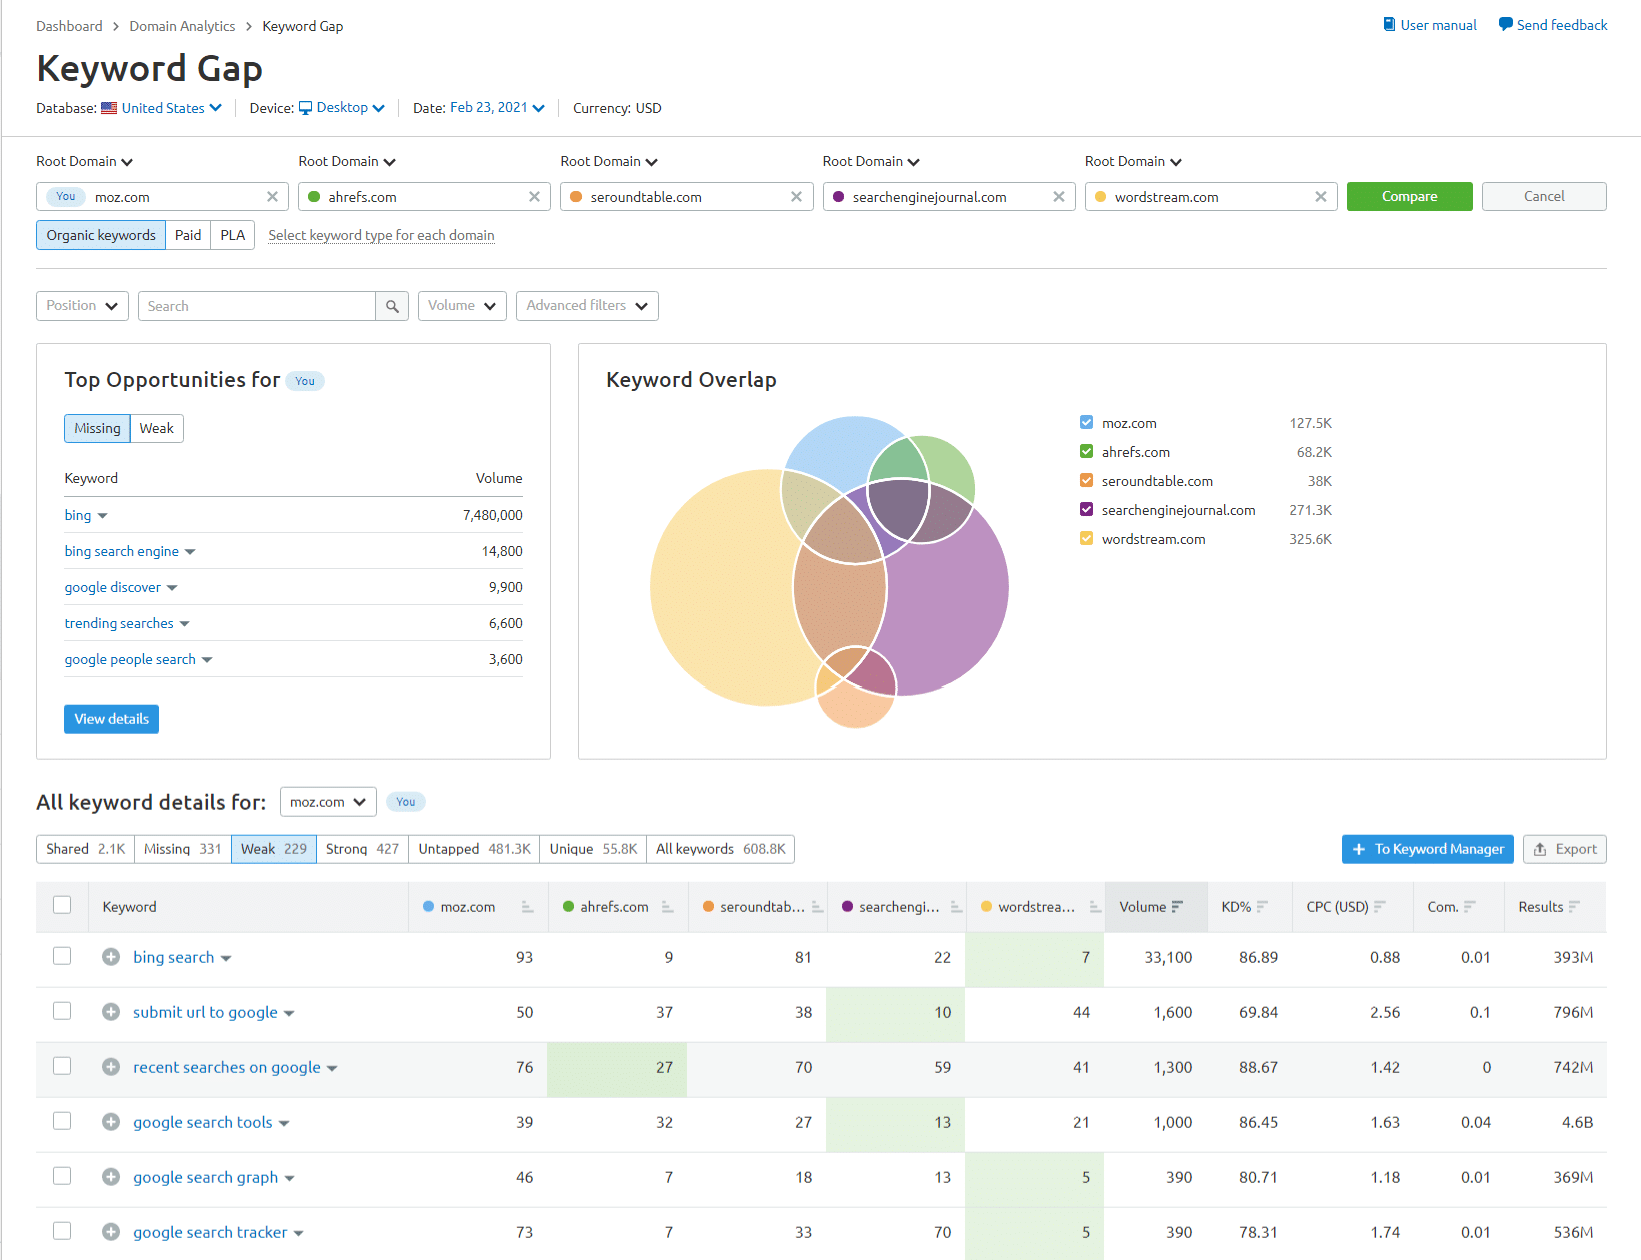Click the green Compare button
Viewport: 1641px width, 1260px height.
[1409, 197]
